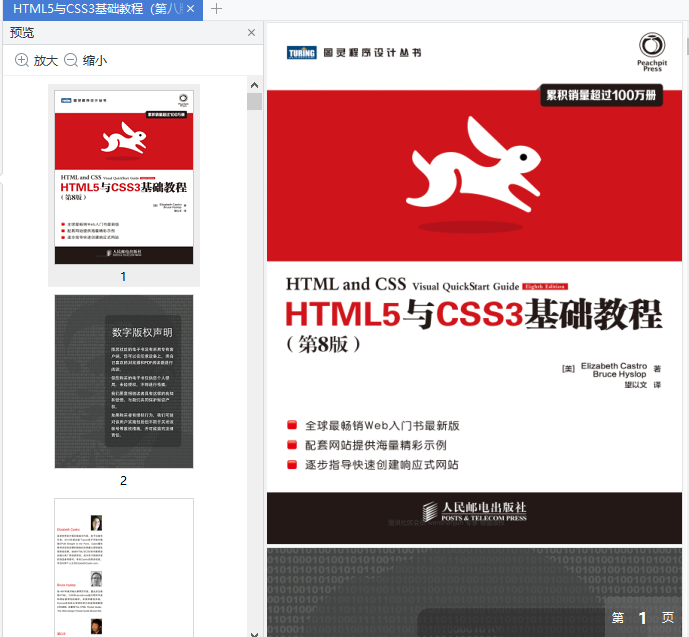Open a new tab with the plus icon
This screenshot has height=637, width=689.
click(216, 9)
